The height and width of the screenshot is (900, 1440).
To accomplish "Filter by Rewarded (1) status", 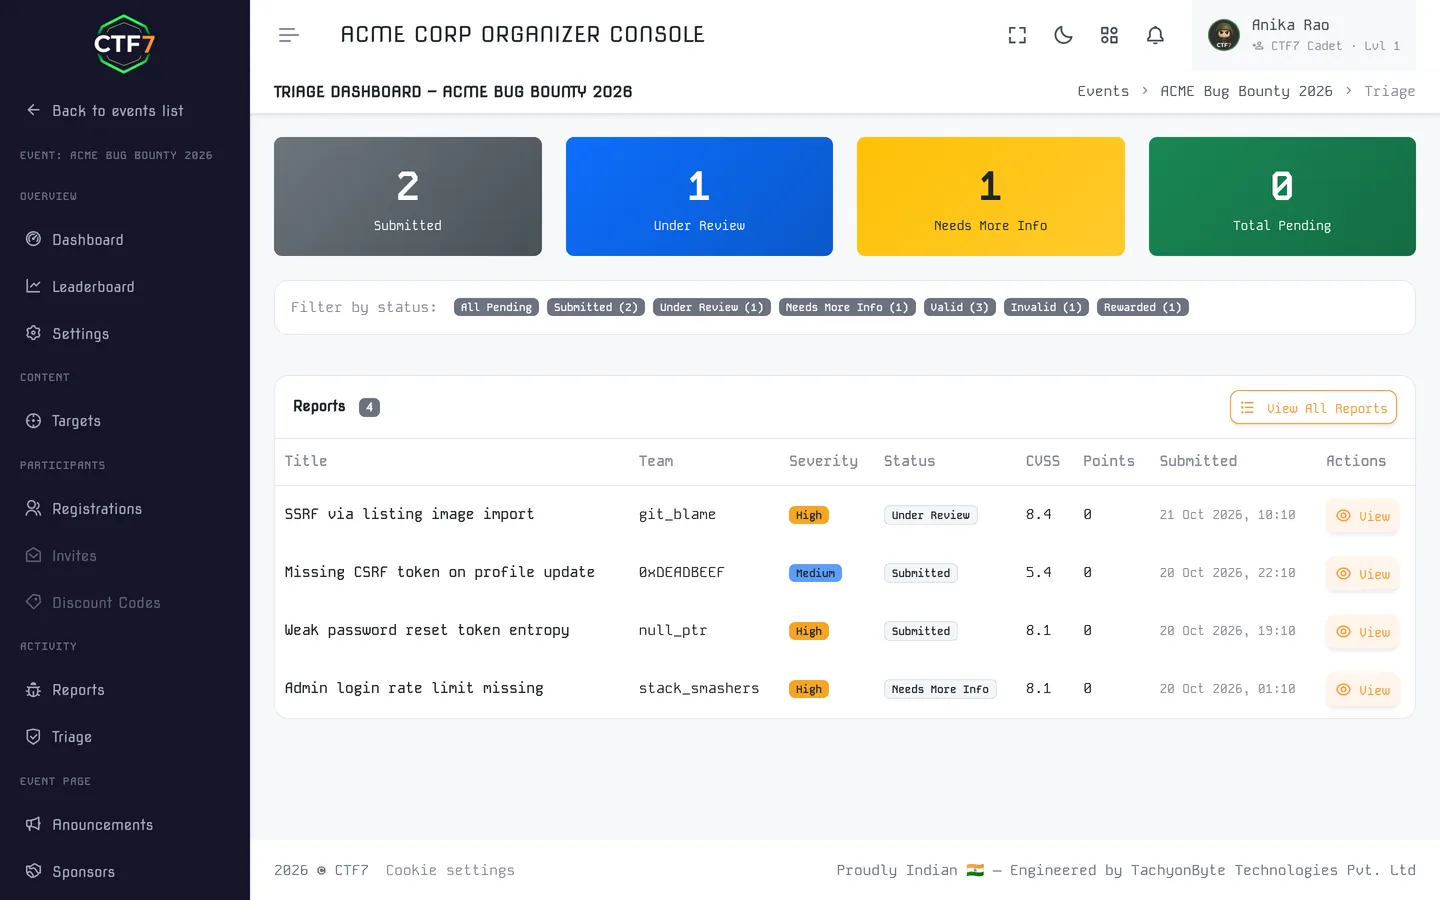I will [1143, 307].
